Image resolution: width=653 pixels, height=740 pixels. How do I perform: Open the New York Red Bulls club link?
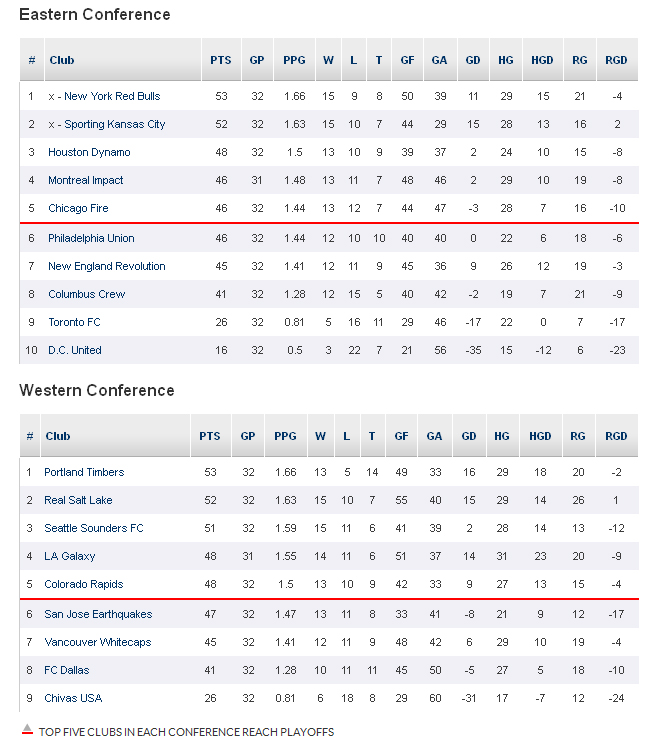click(x=111, y=96)
